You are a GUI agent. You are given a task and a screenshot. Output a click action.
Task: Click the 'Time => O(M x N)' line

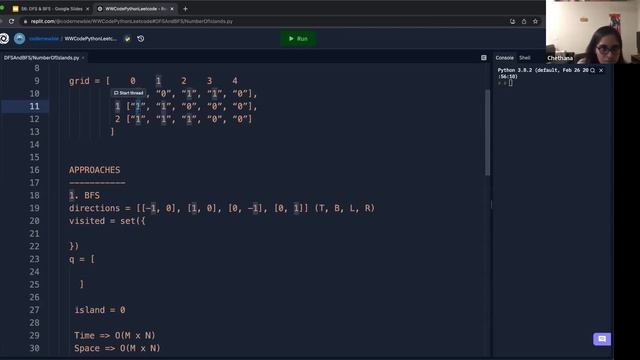click(x=114, y=336)
